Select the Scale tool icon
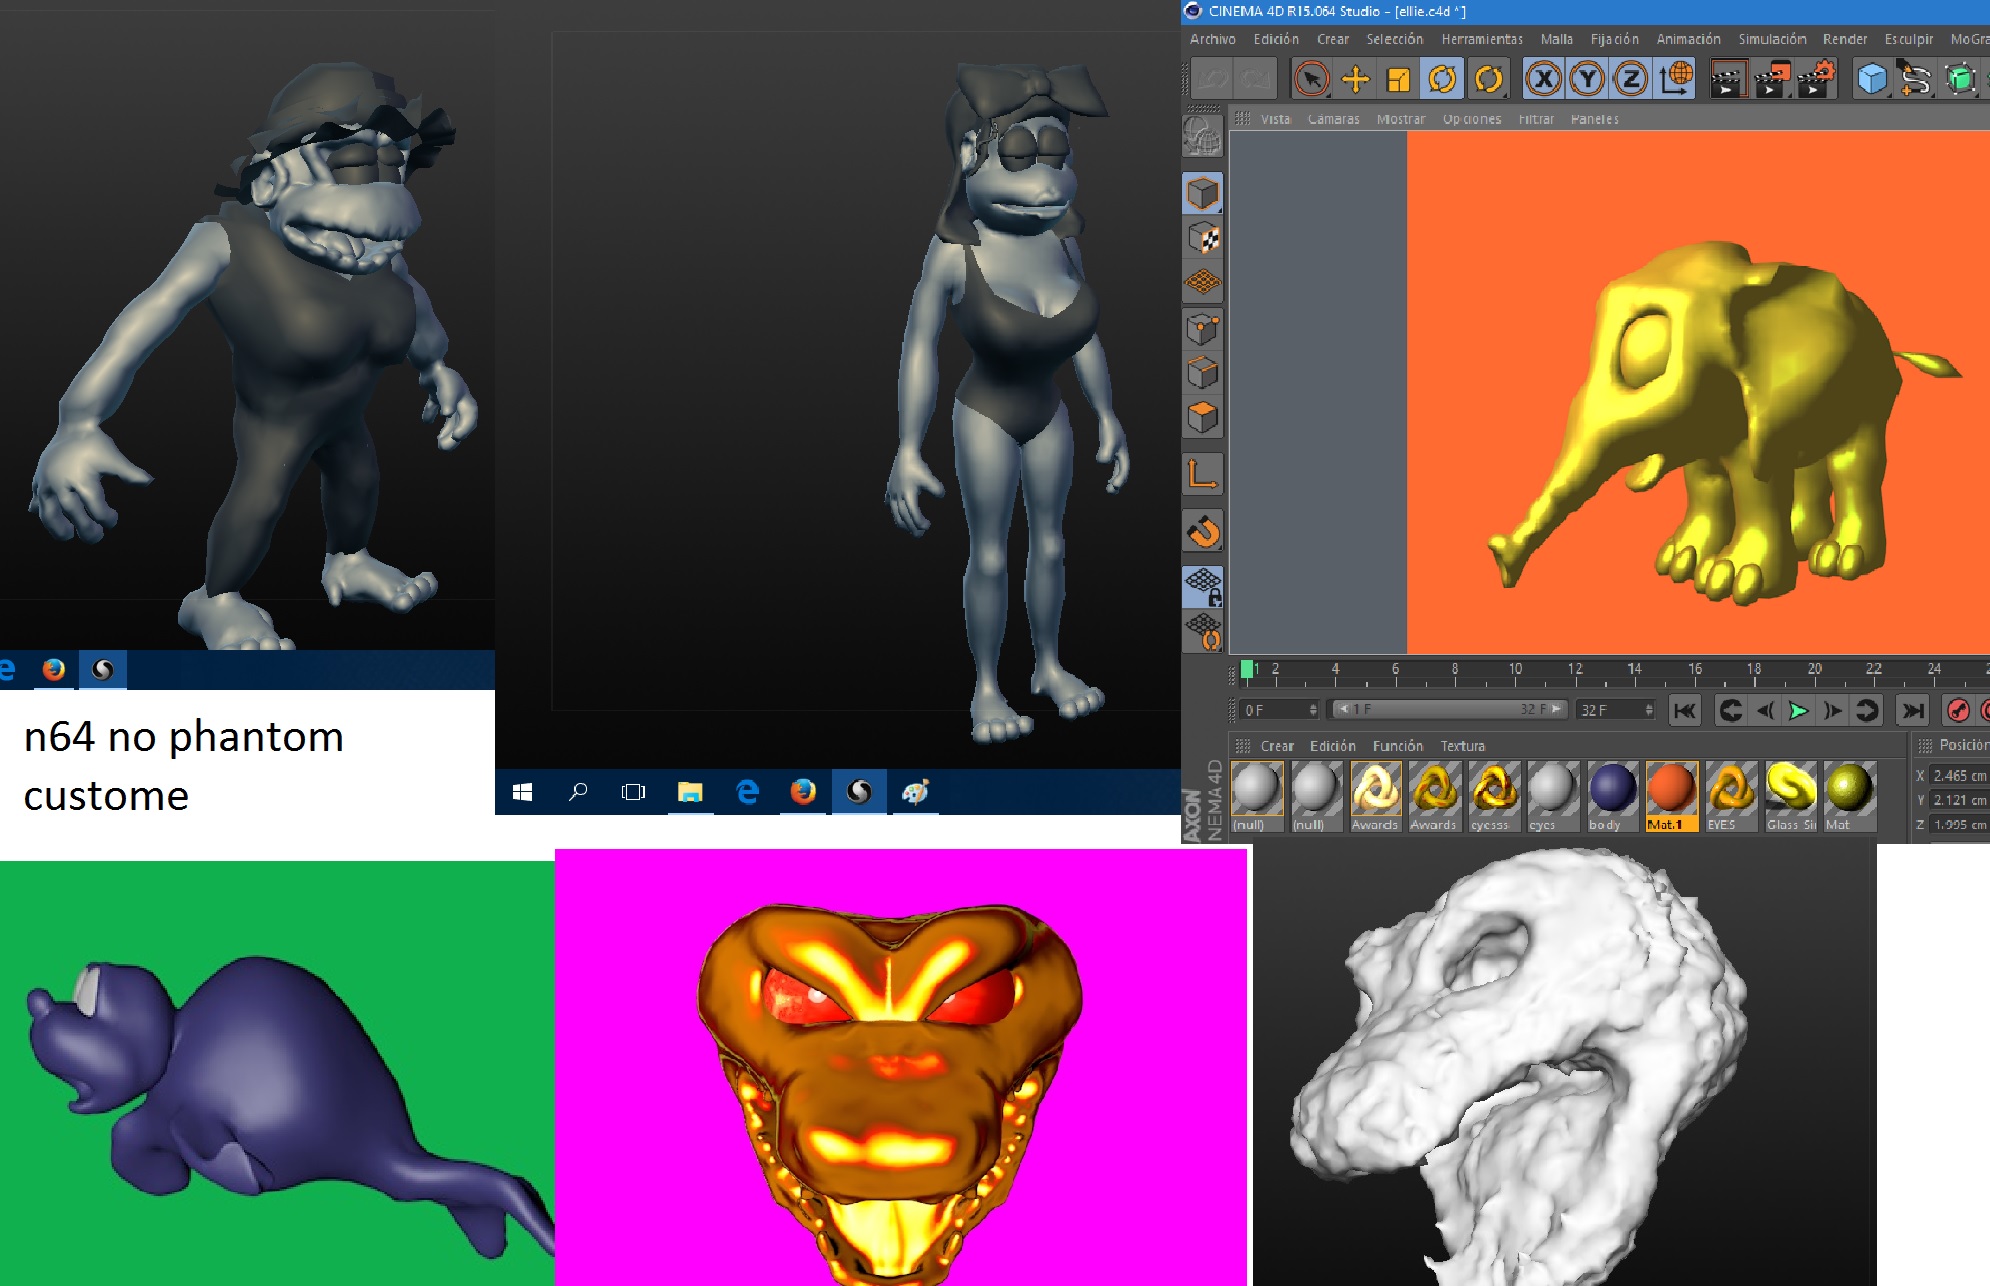Viewport: 1990px width, 1286px height. pos(1399,79)
